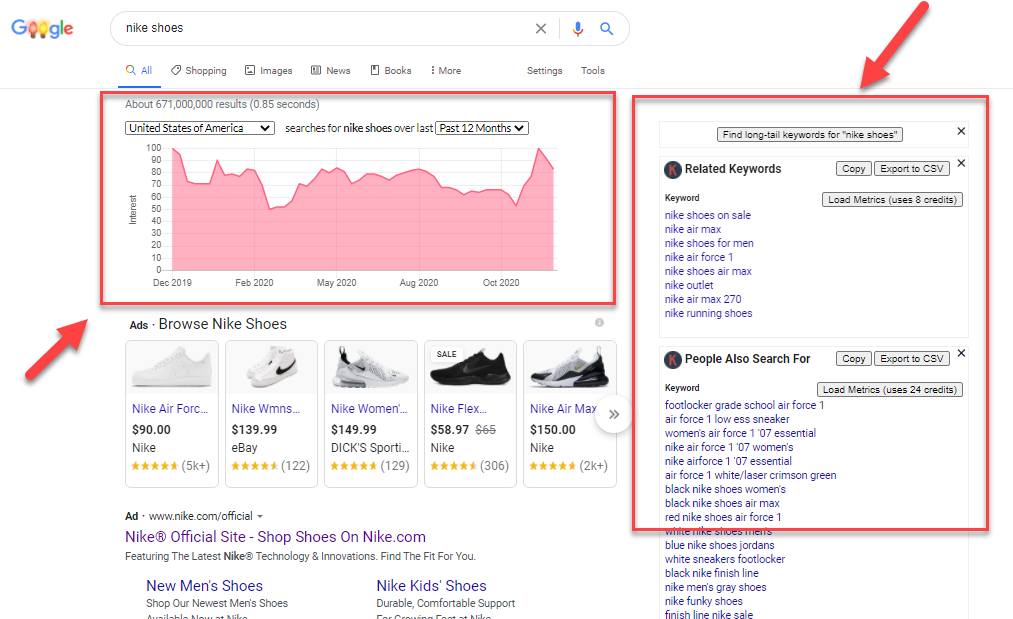Show more shoe ads with next arrow
This screenshot has height=619, width=1013.
tap(614, 414)
